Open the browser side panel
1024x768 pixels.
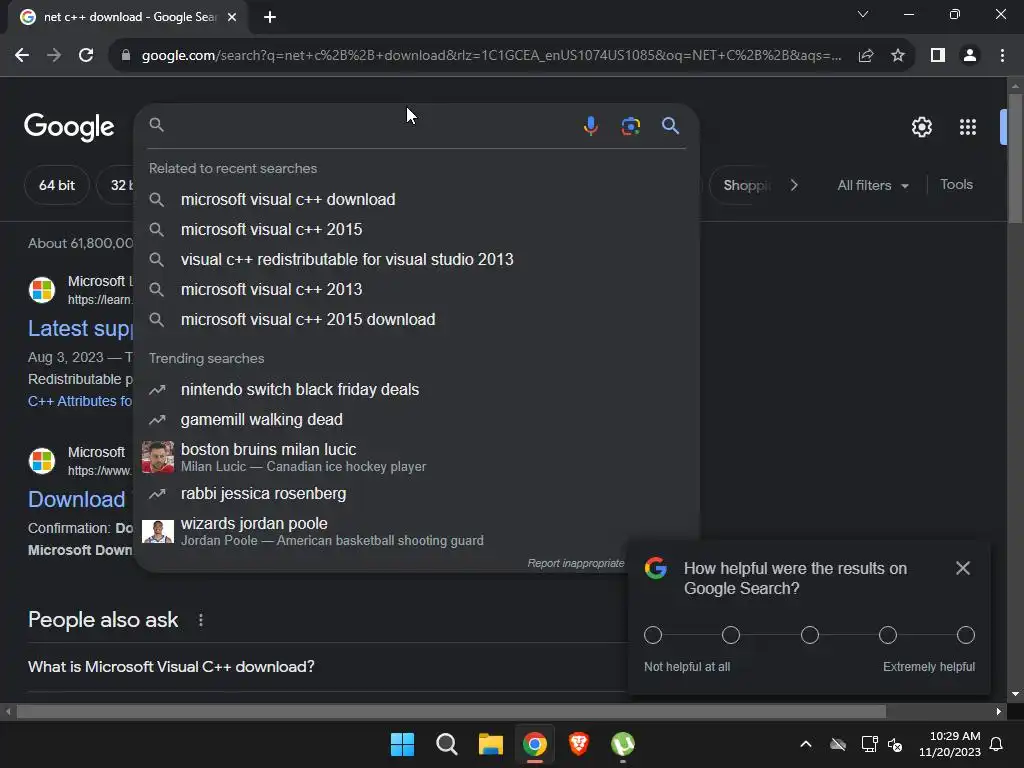[938, 56]
